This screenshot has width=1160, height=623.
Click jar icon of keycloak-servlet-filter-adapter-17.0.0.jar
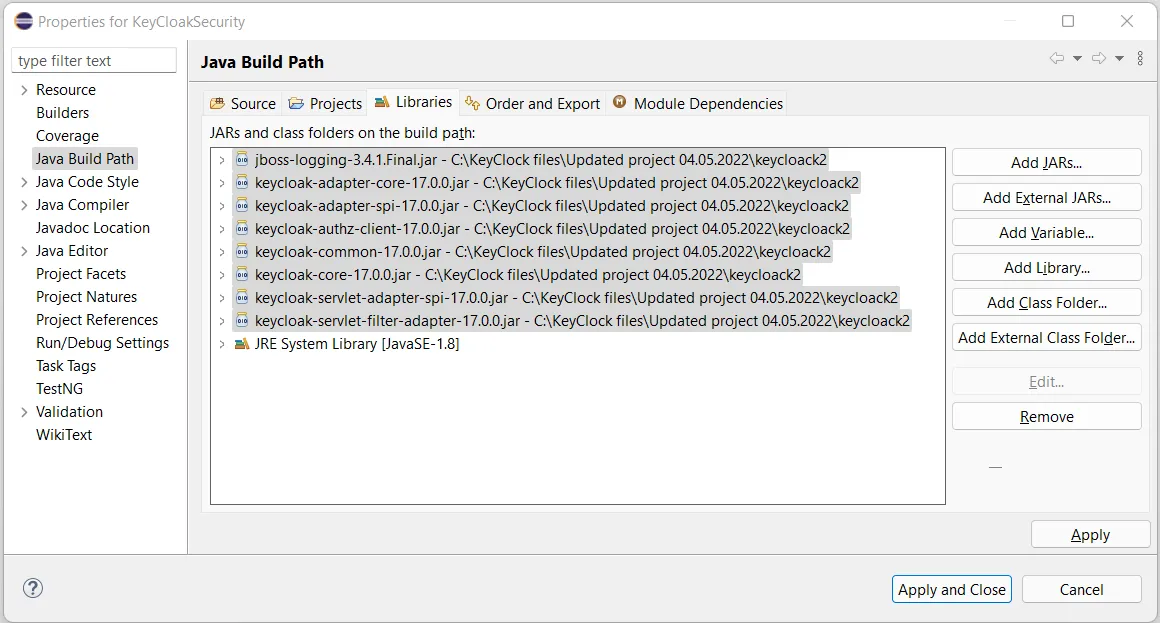pos(242,320)
